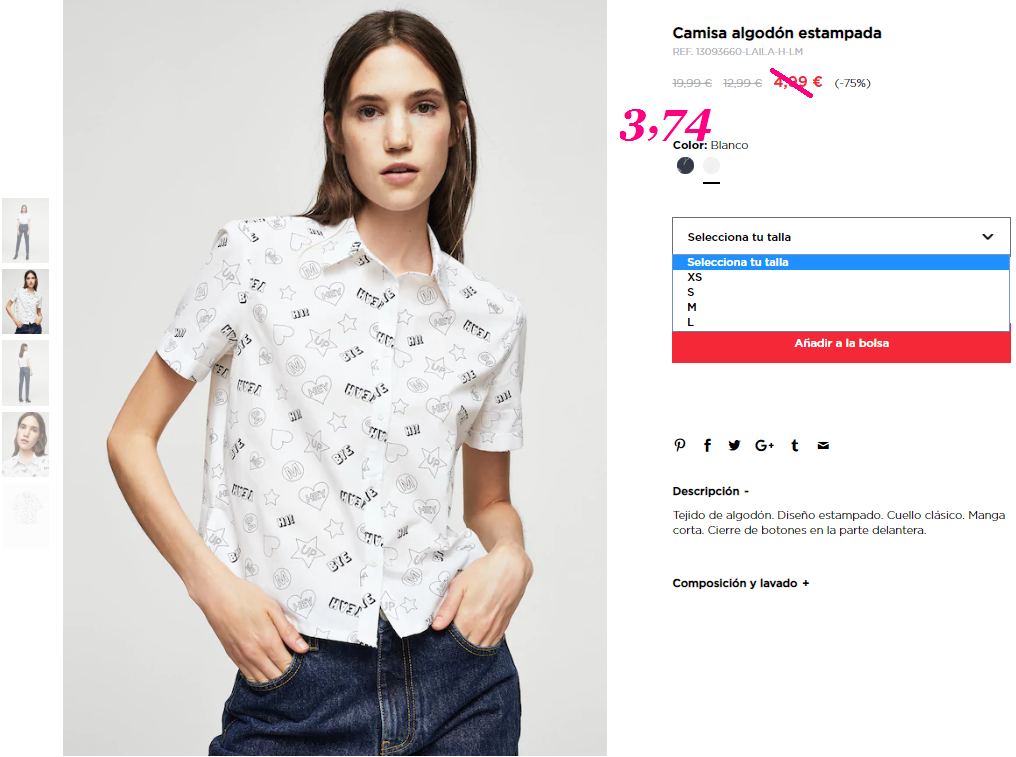The height and width of the screenshot is (757, 1016).
Task: Choose size L from the list
Action: (840, 322)
